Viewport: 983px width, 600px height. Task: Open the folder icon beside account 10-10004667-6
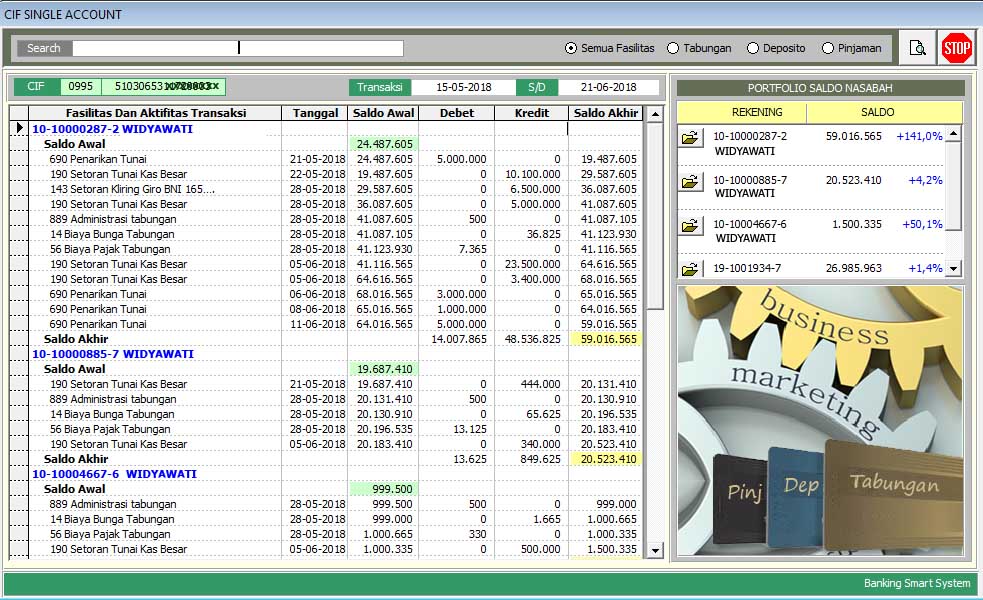pos(691,223)
